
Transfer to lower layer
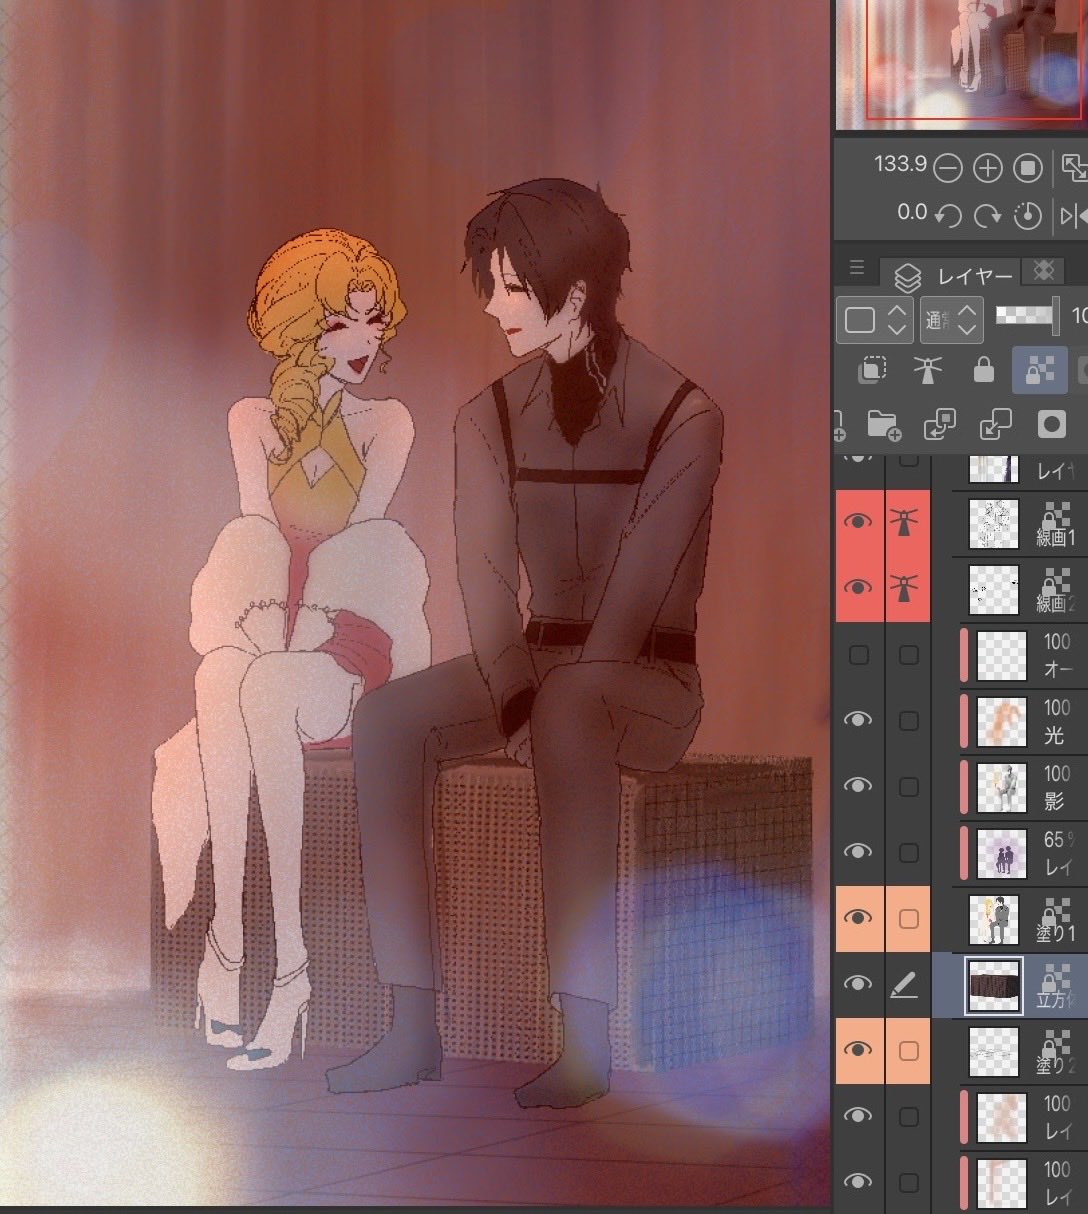[x=939, y=425]
